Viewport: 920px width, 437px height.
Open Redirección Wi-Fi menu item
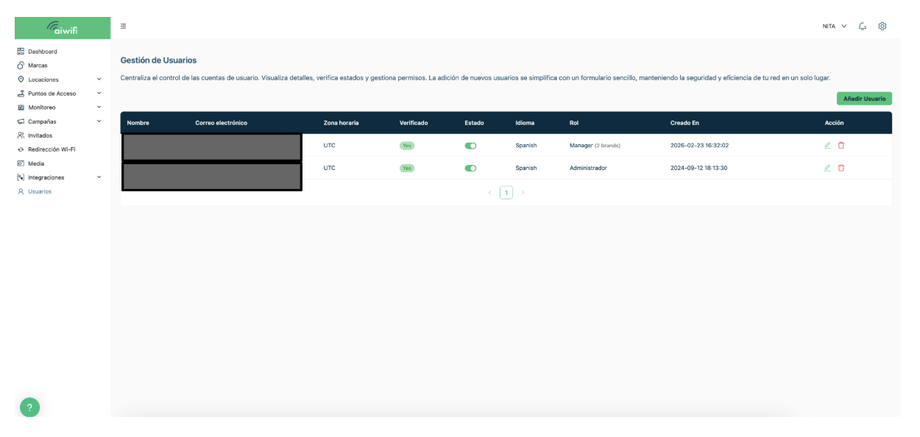point(52,150)
